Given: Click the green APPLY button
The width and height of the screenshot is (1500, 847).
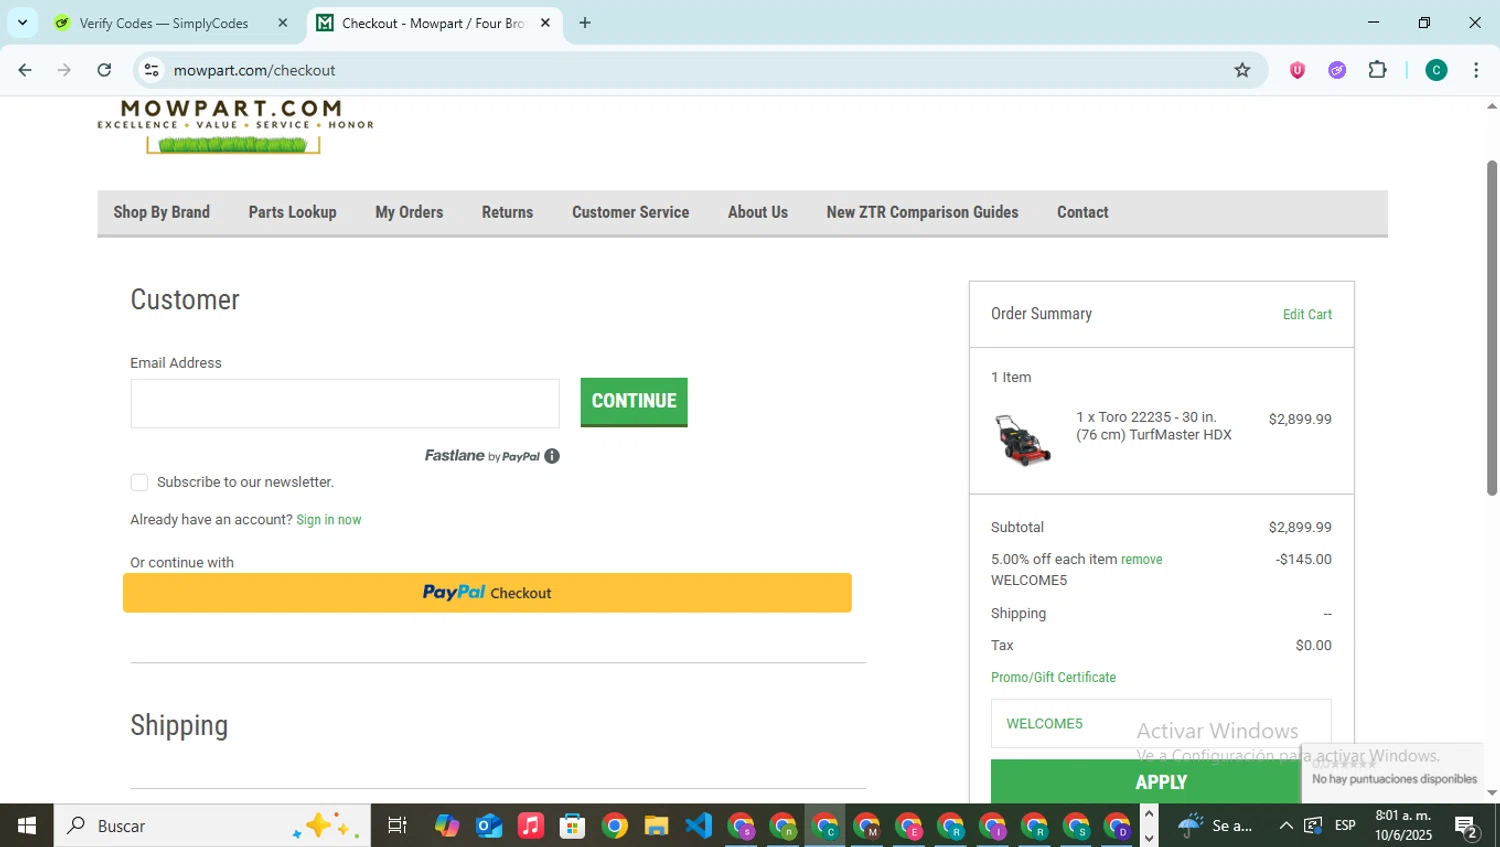Looking at the screenshot, I should tap(1161, 782).
